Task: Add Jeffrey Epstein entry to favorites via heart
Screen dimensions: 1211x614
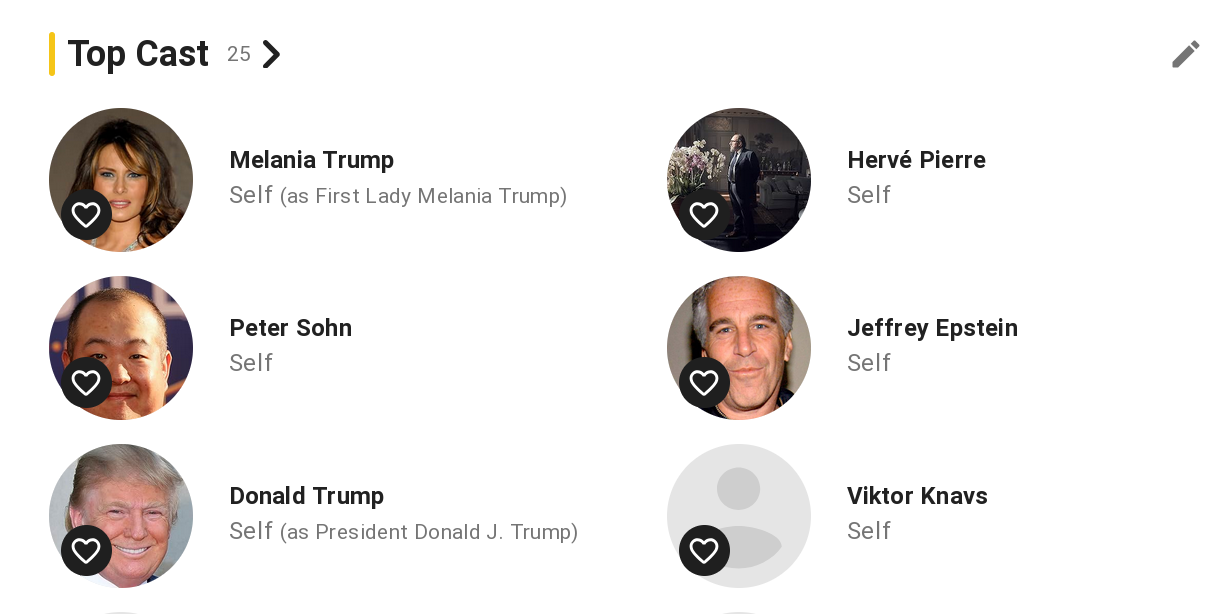Action: pos(704,382)
